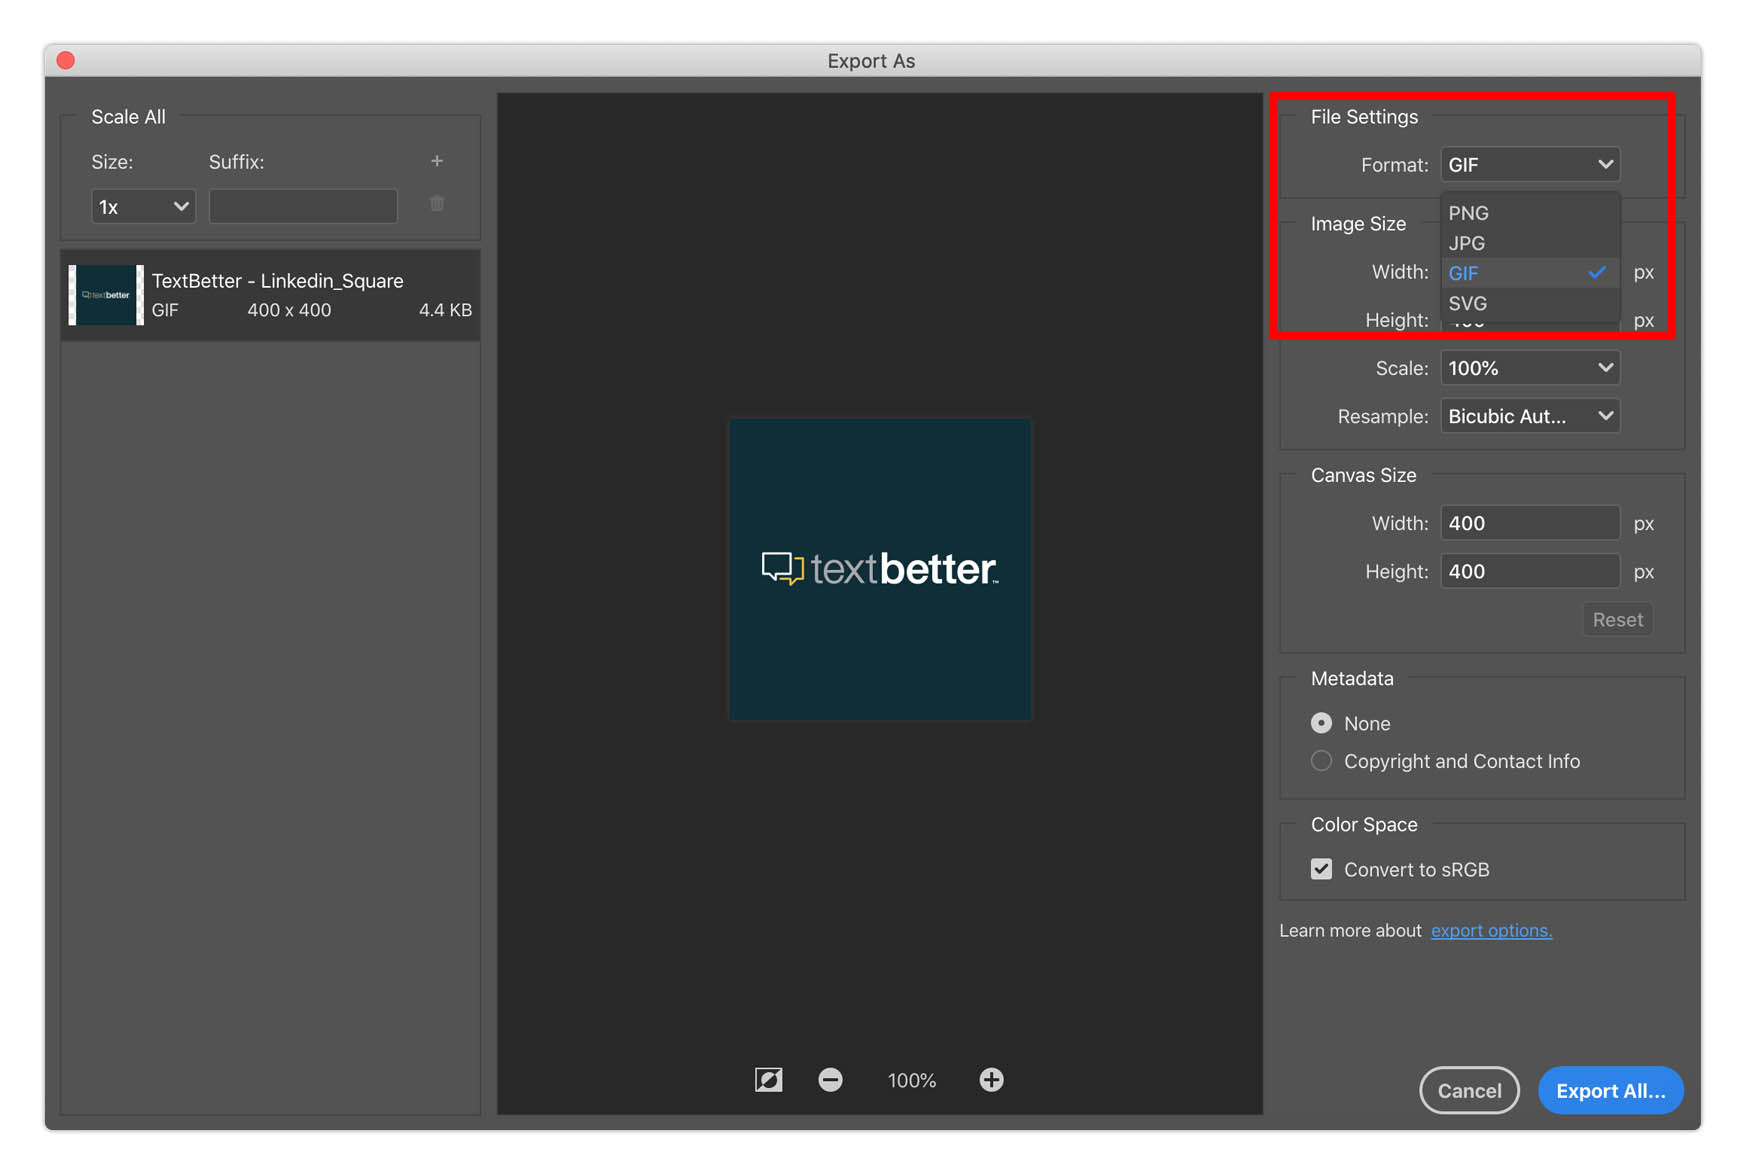
Task: Select the None metadata radio button
Action: click(x=1321, y=723)
